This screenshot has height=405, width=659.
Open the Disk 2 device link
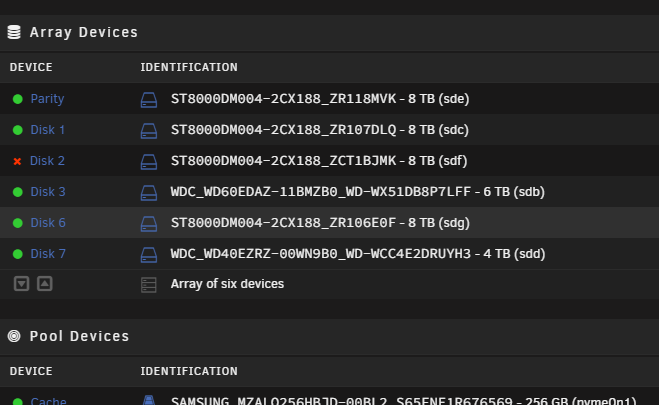tap(47, 161)
